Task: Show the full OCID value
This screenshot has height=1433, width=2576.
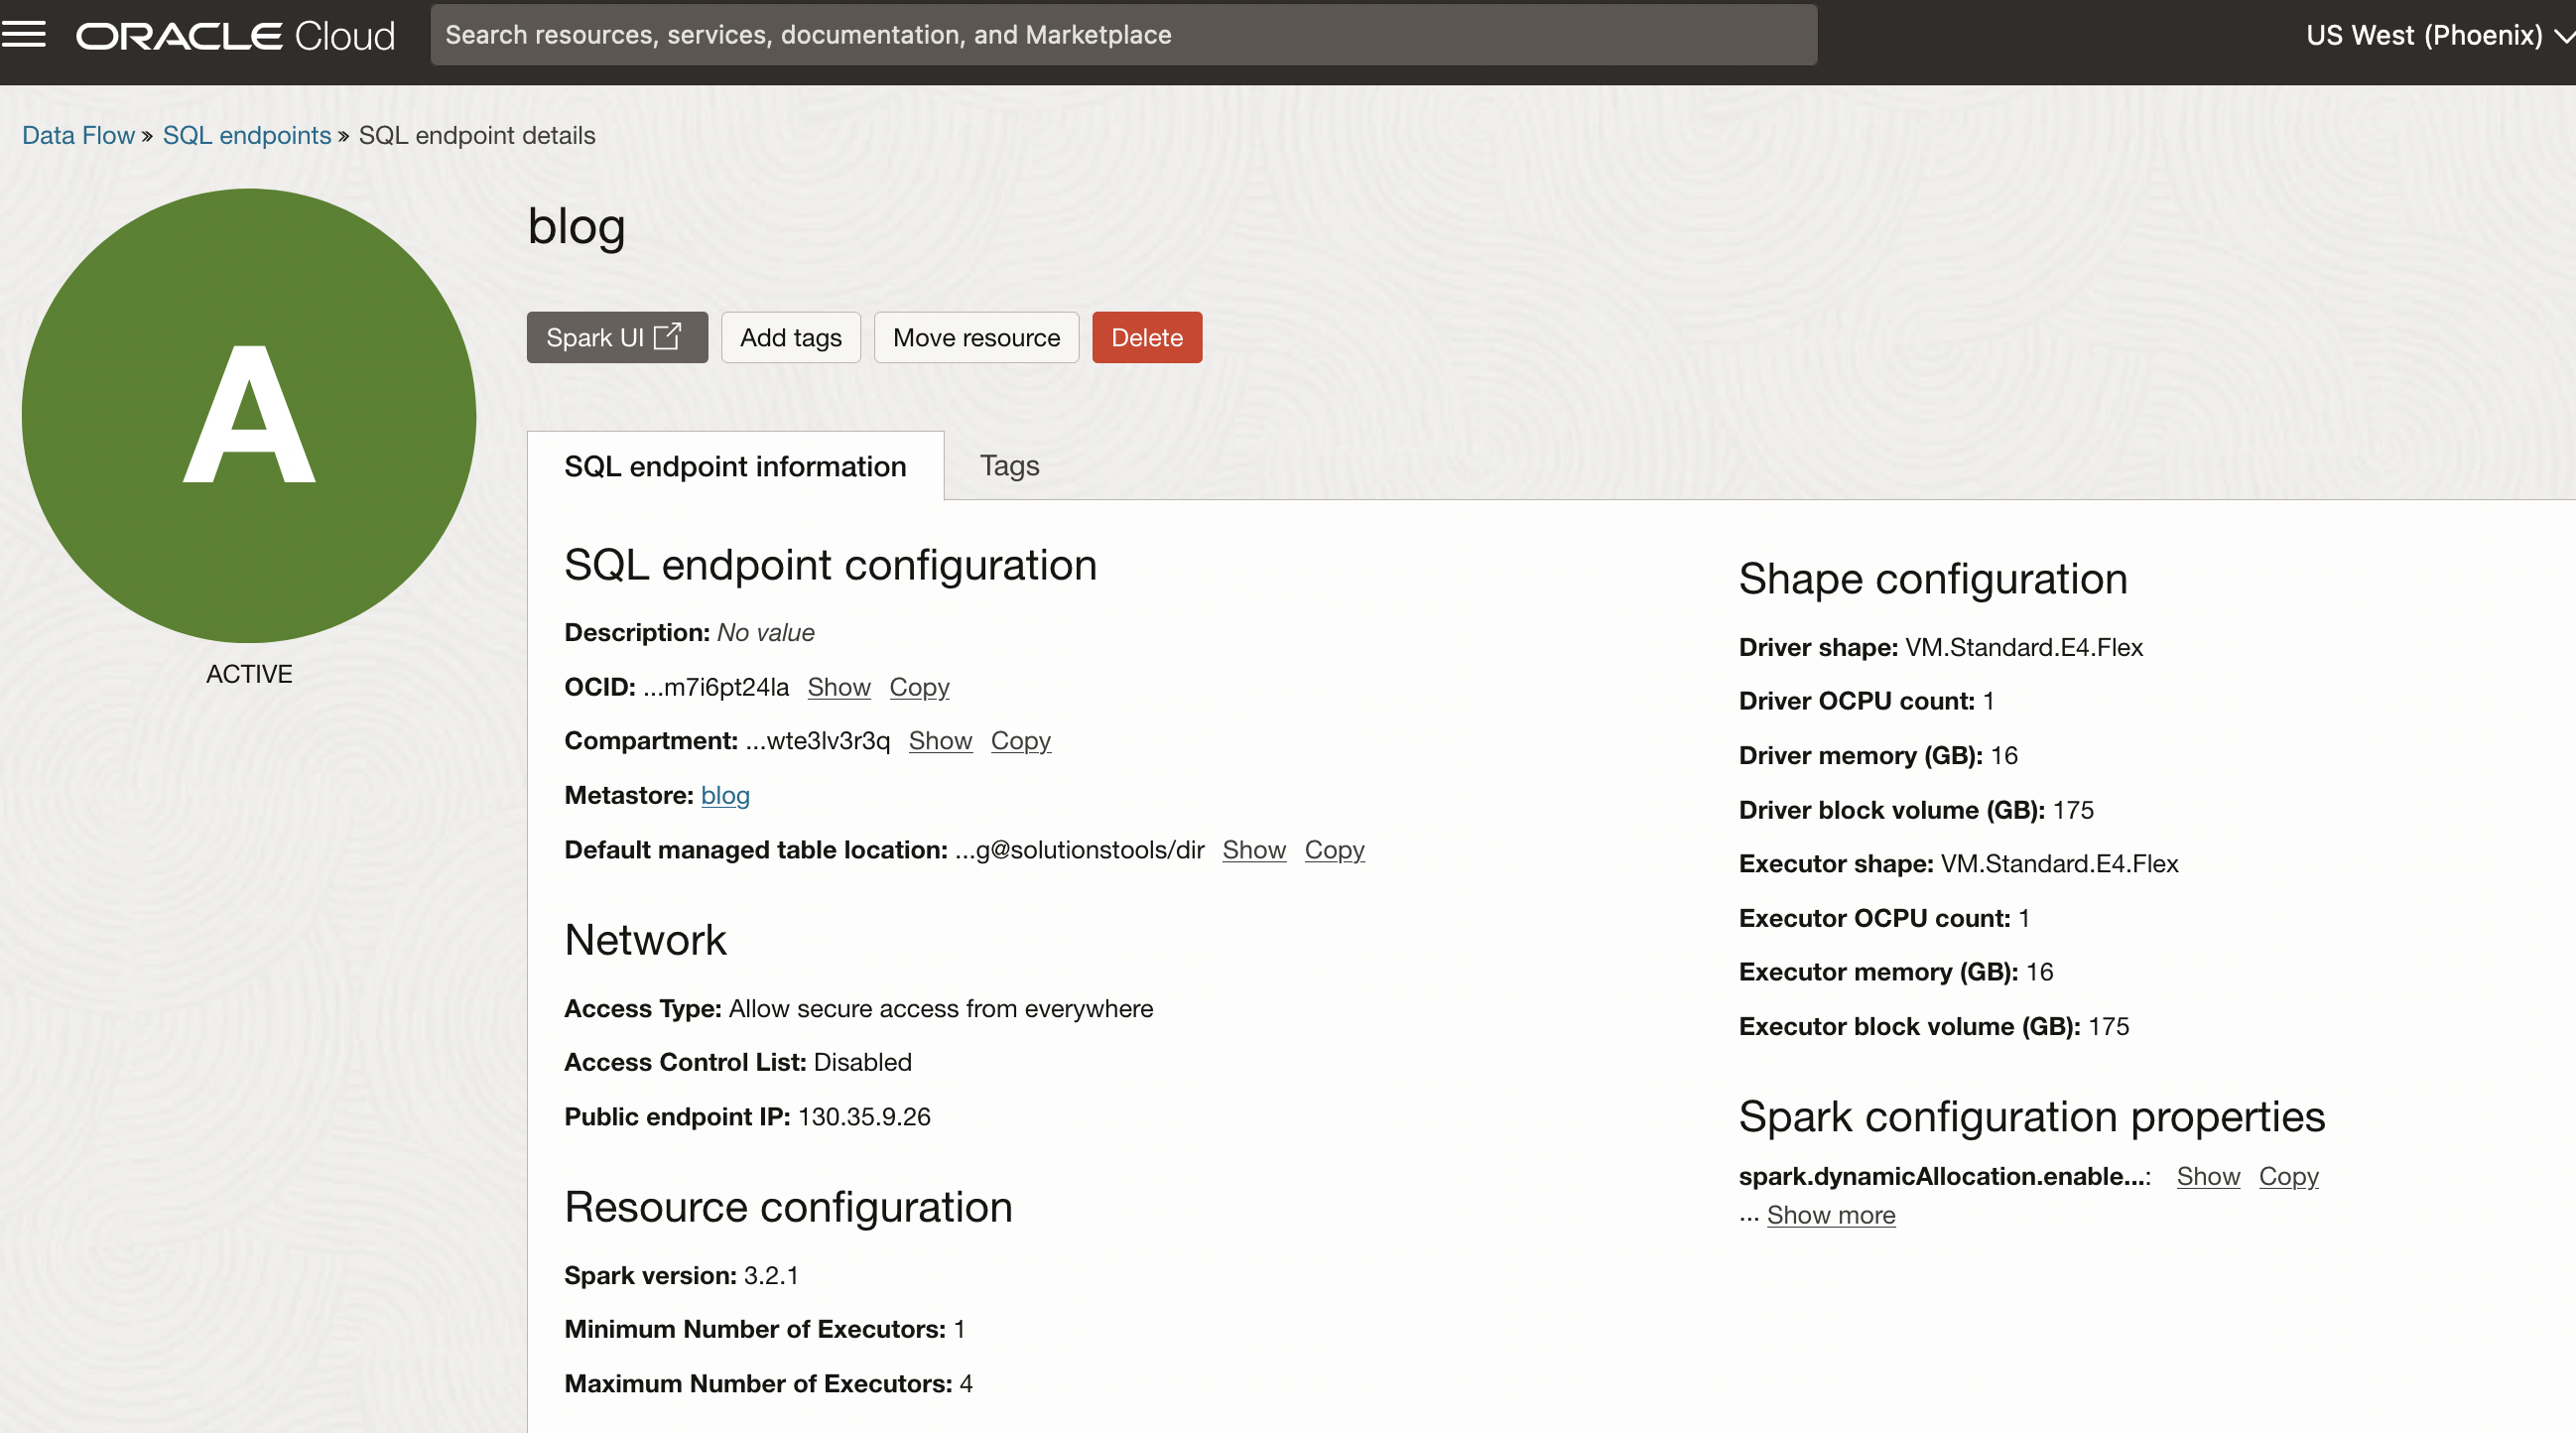Action: coord(838,687)
